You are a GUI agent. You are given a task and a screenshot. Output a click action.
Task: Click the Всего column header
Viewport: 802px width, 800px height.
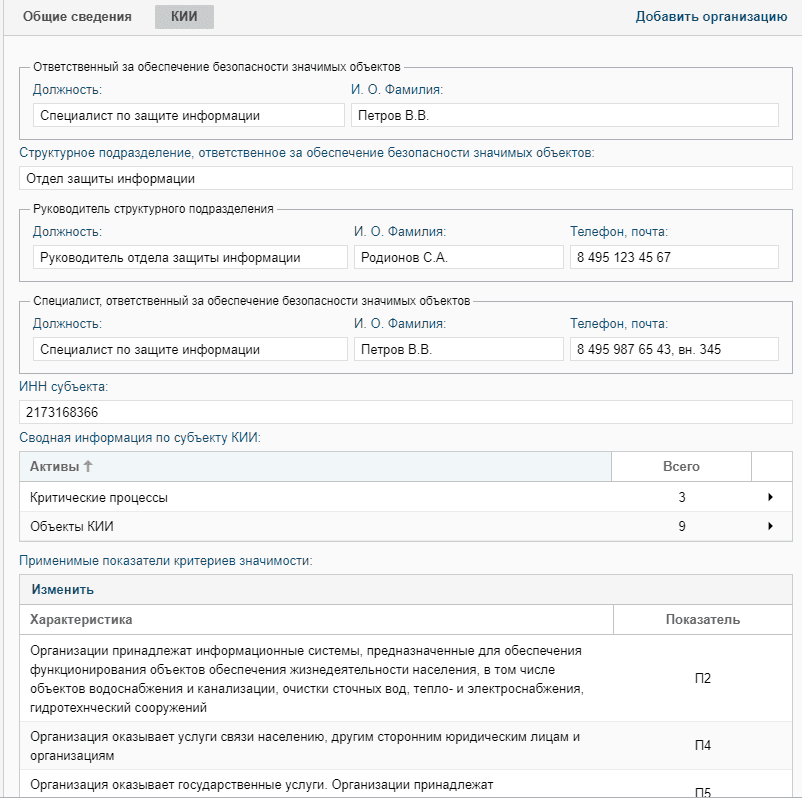[681, 467]
